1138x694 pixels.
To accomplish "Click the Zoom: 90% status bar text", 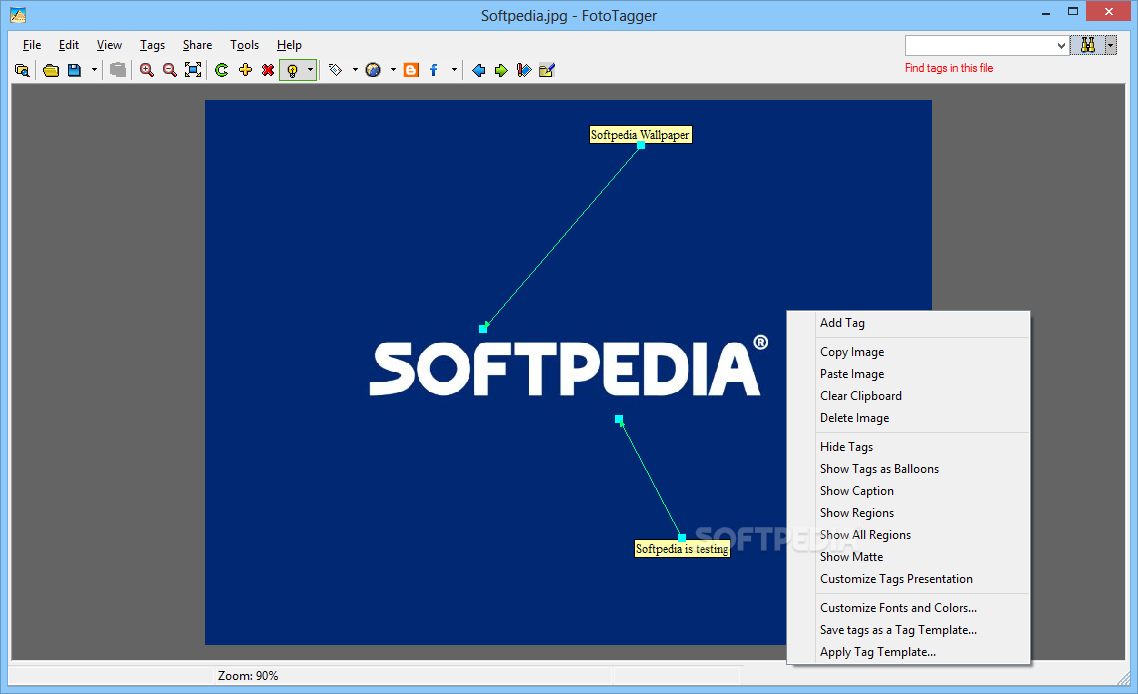I will pyautogui.click(x=248, y=676).
